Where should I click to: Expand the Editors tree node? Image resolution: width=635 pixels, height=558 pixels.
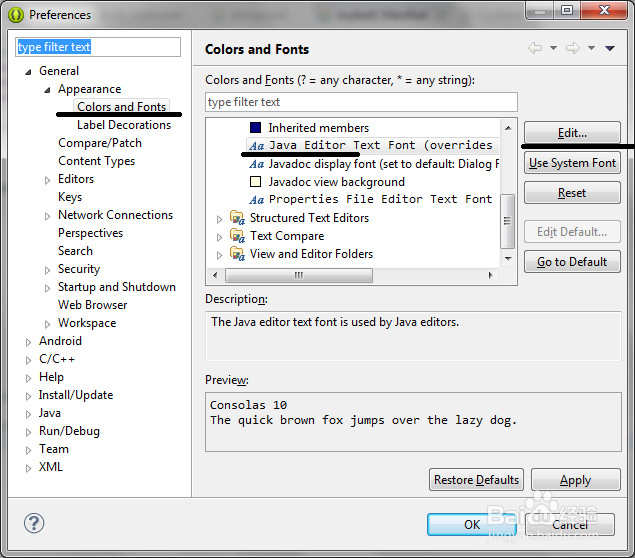[47, 180]
